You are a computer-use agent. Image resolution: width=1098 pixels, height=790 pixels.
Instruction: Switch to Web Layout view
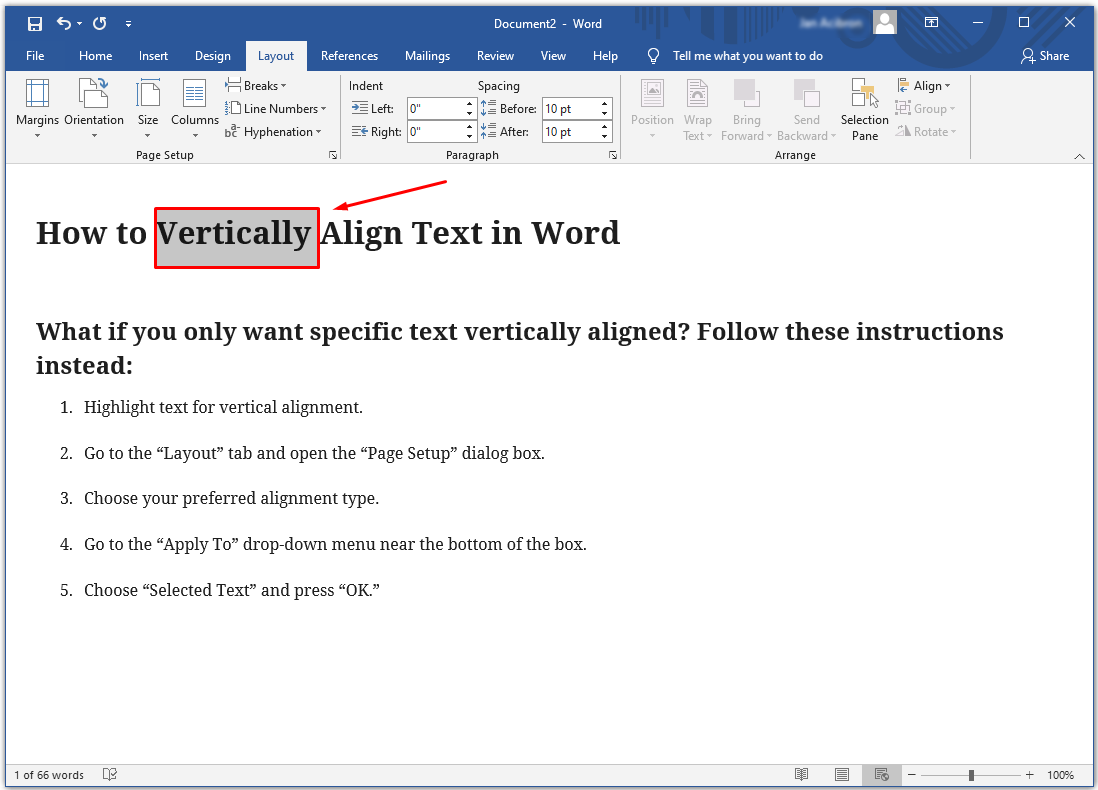[x=881, y=775]
